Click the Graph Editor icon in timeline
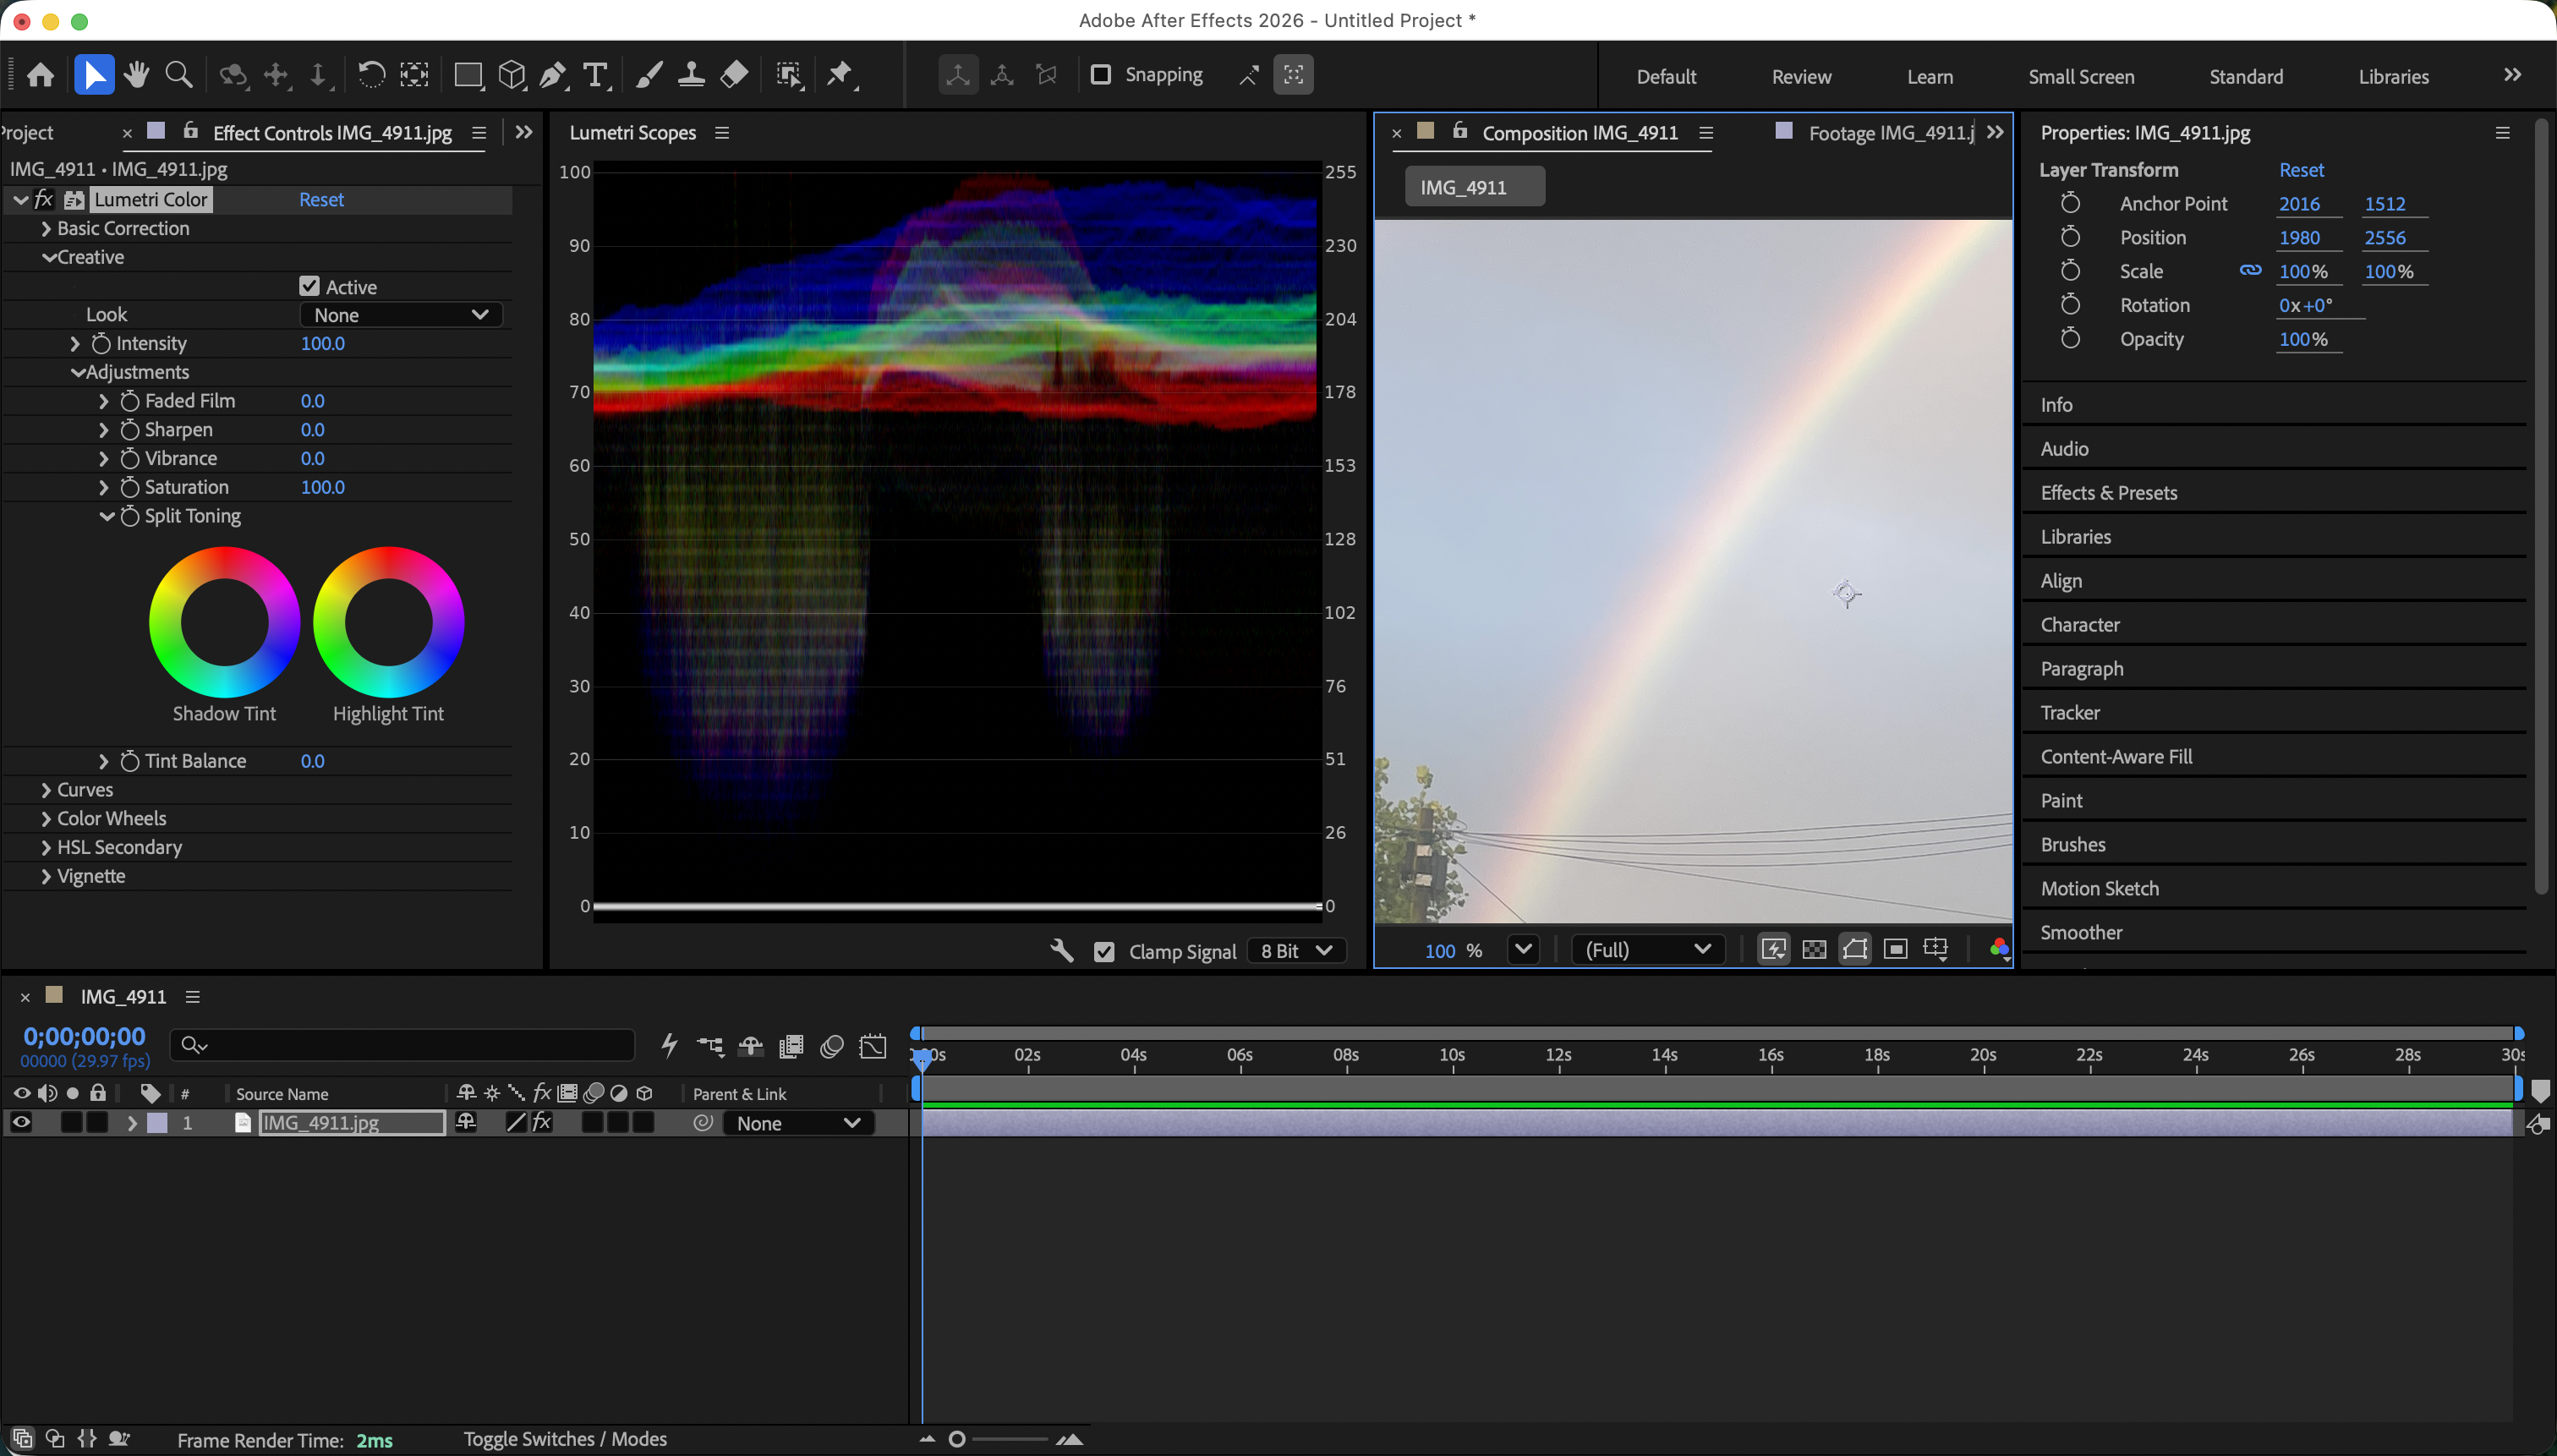Image resolution: width=2557 pixels, height=1456 pixels. point(873,1046)
